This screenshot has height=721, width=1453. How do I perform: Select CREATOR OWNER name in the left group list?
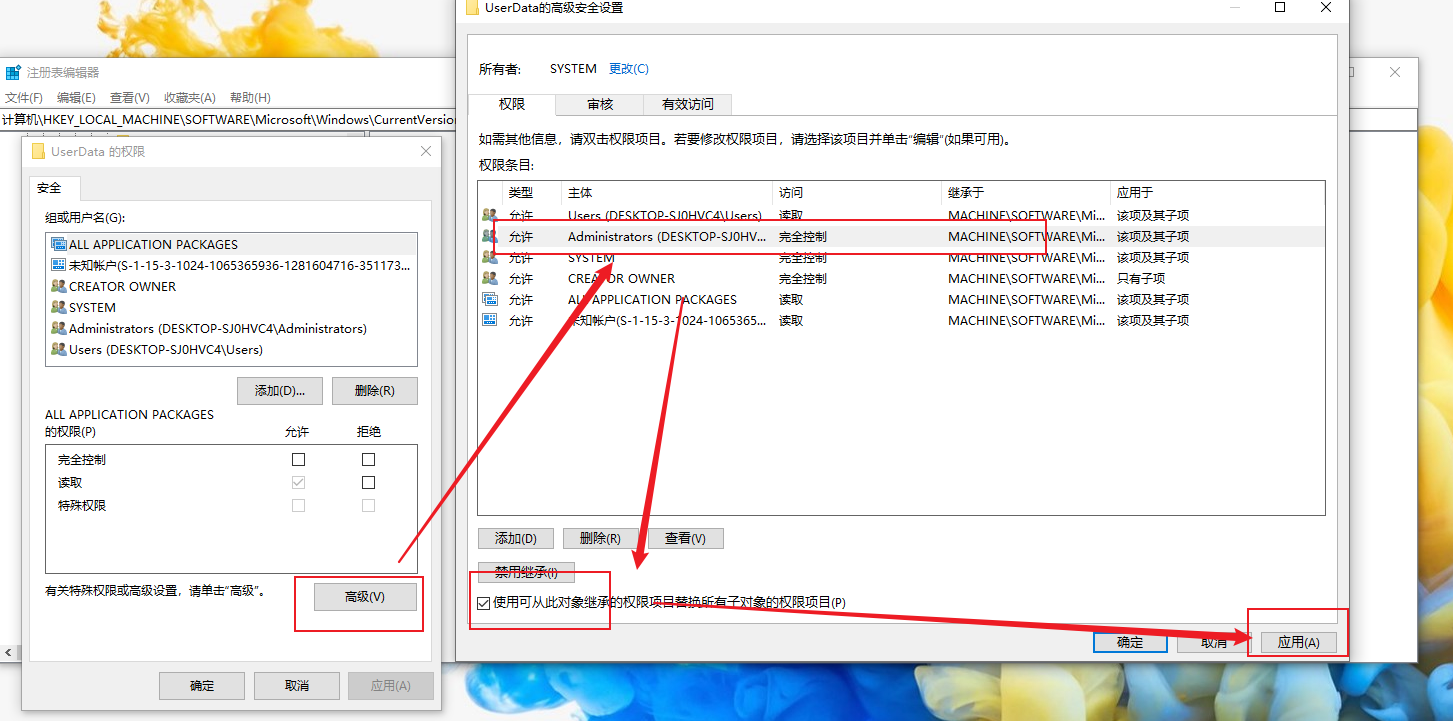[122, 286]
